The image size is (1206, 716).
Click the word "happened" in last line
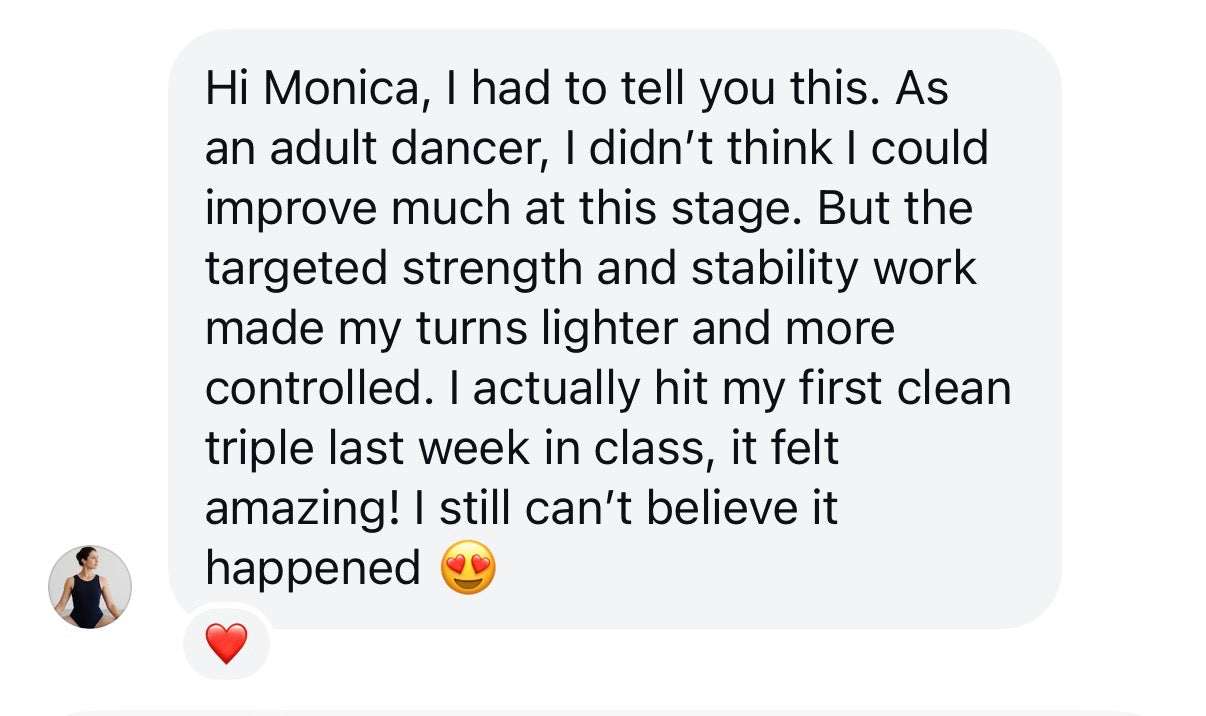point(313,570)
